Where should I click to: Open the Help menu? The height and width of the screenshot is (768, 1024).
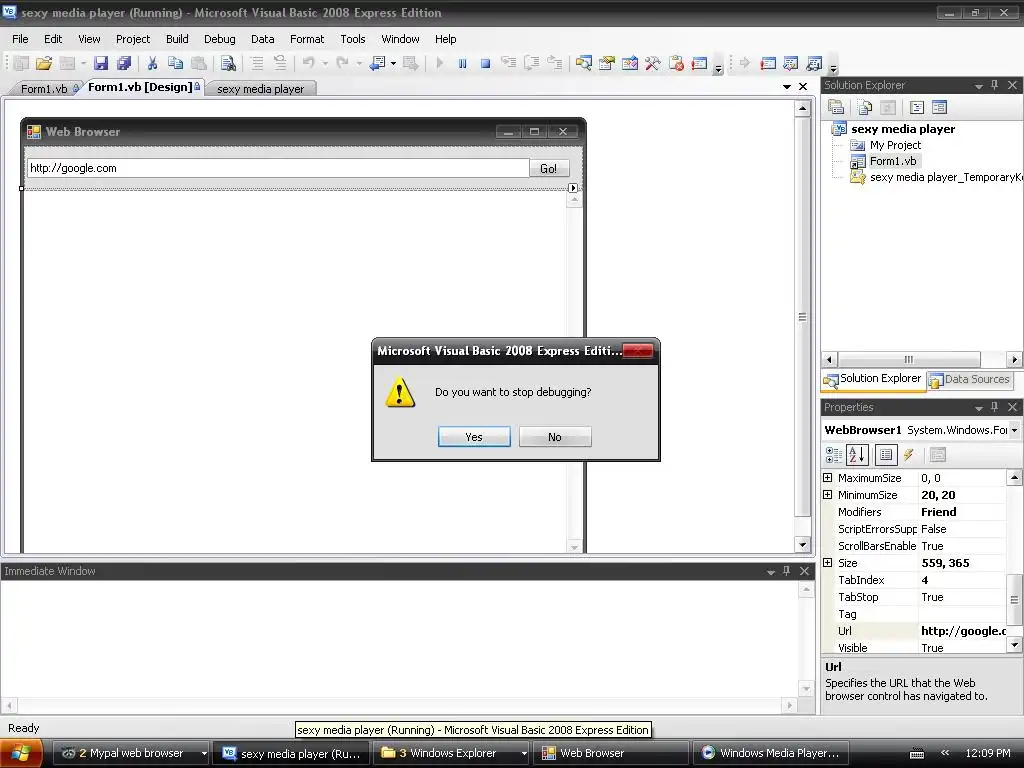click(445, 39)
